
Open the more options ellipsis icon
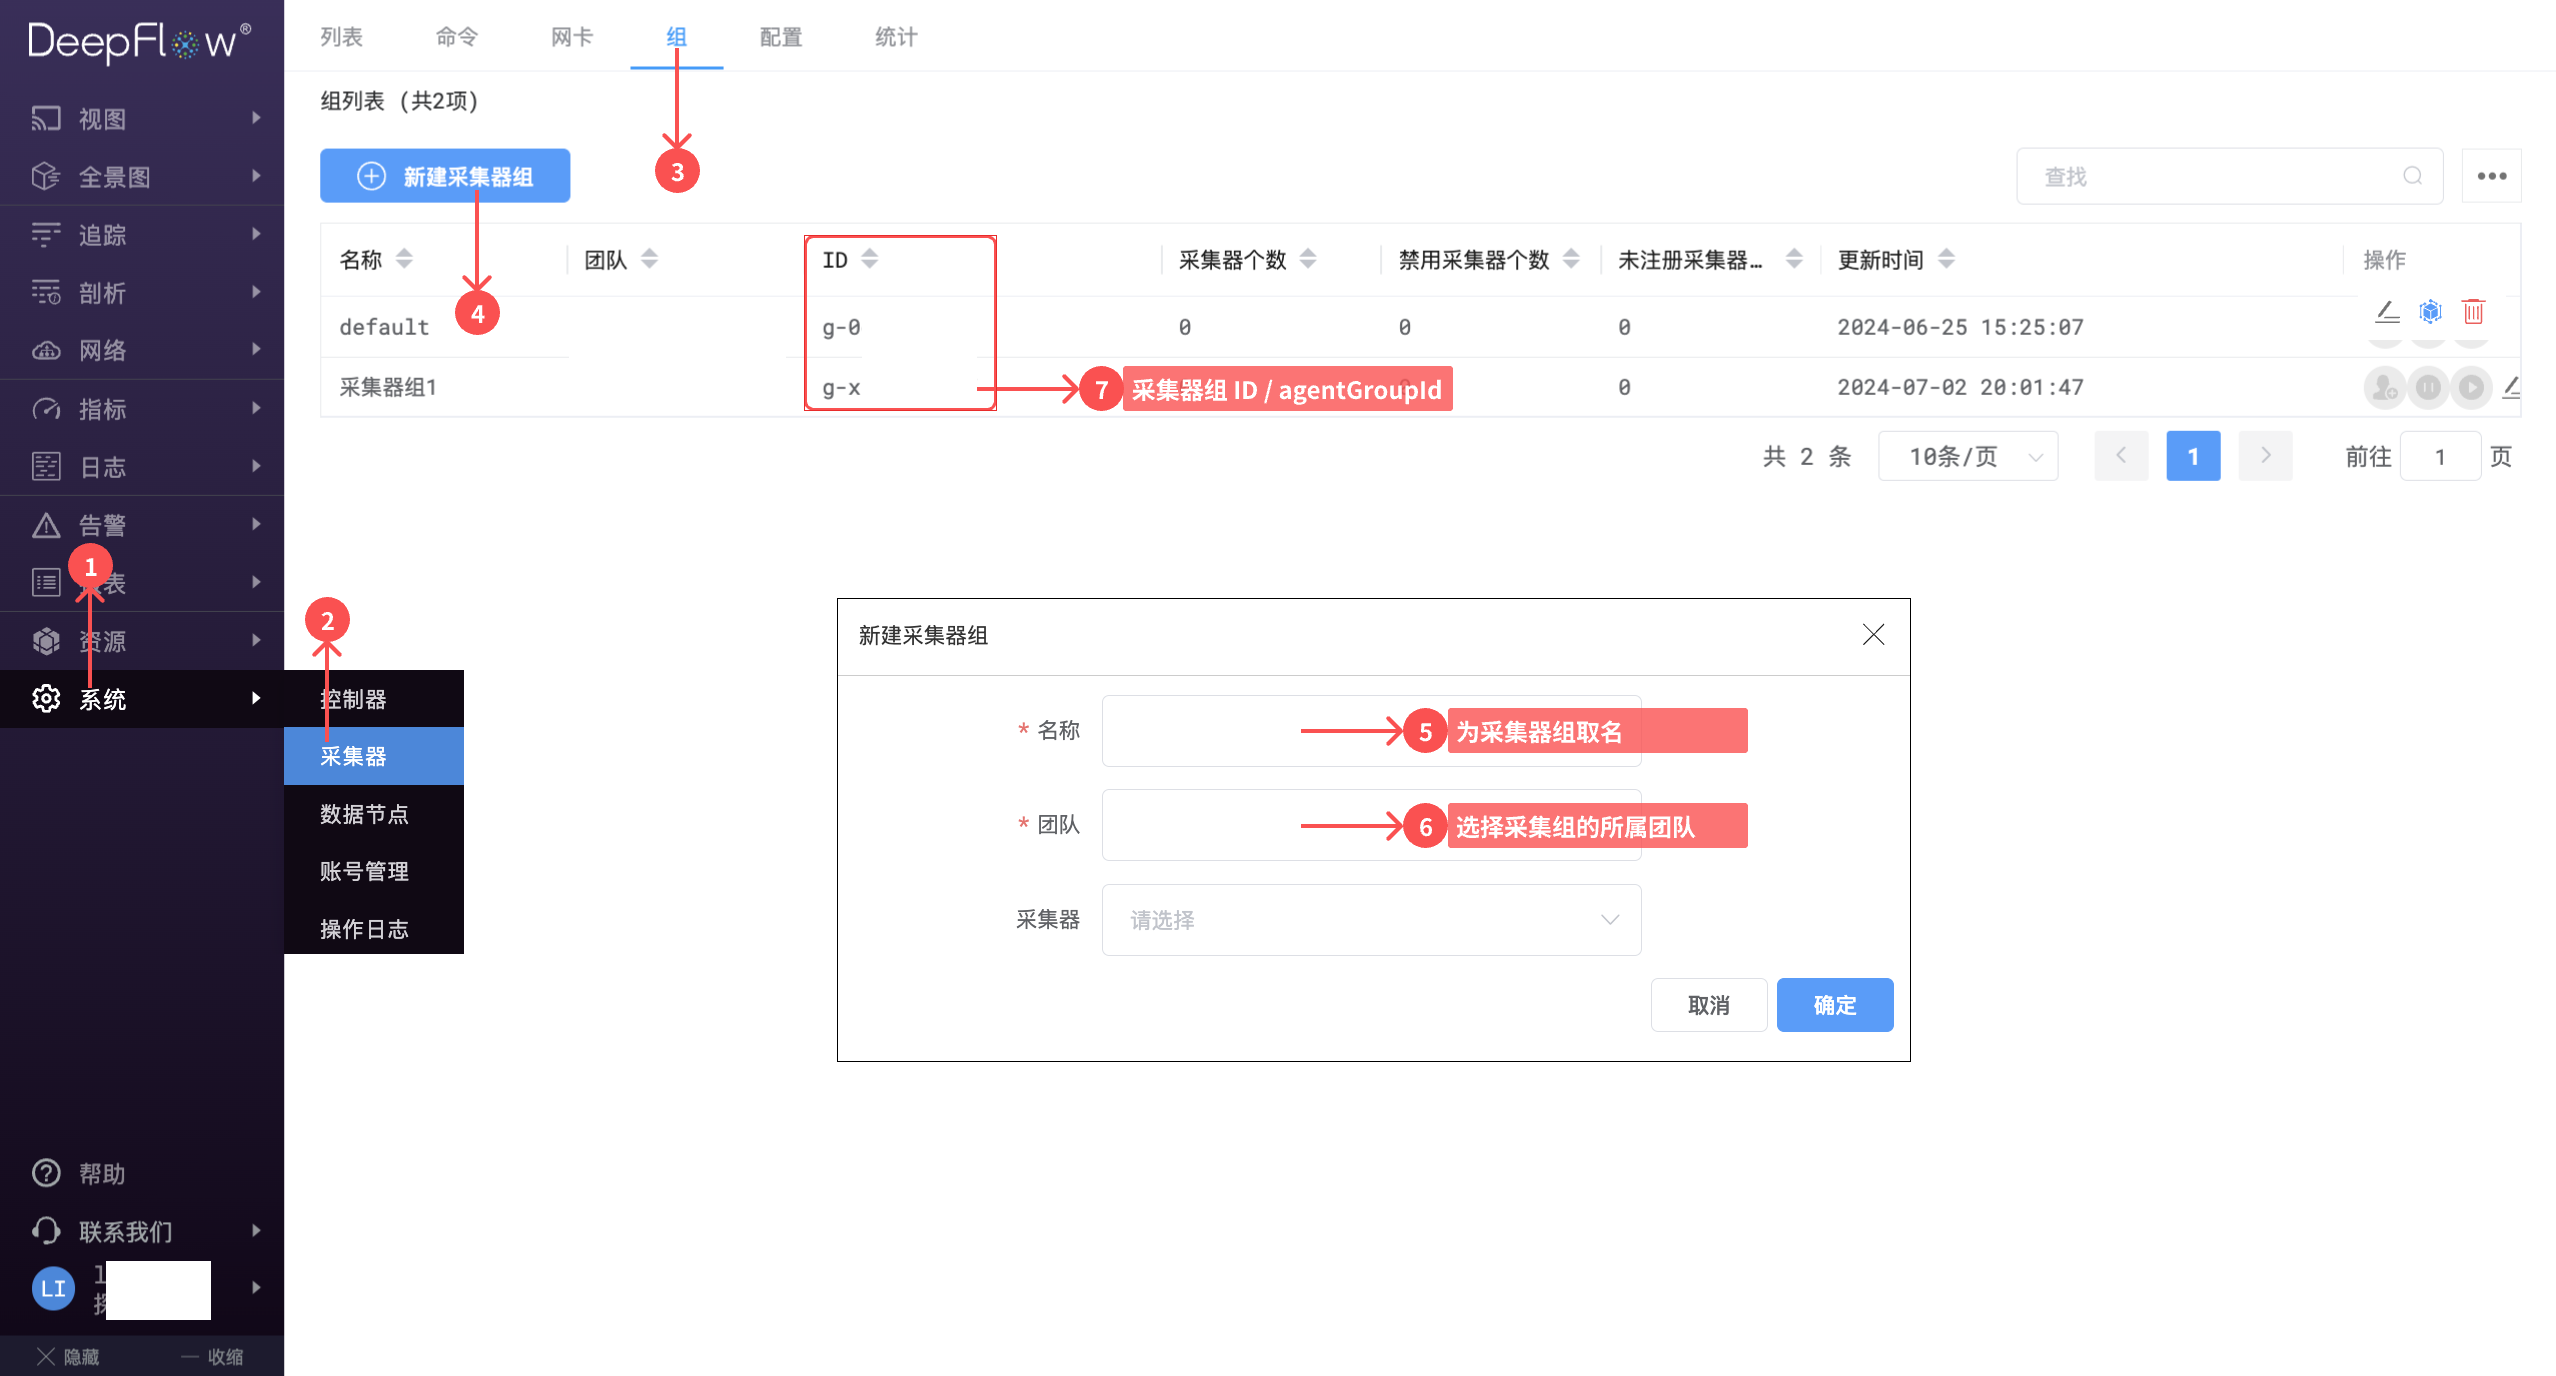pyautogui.click(x=2492, y=175)
